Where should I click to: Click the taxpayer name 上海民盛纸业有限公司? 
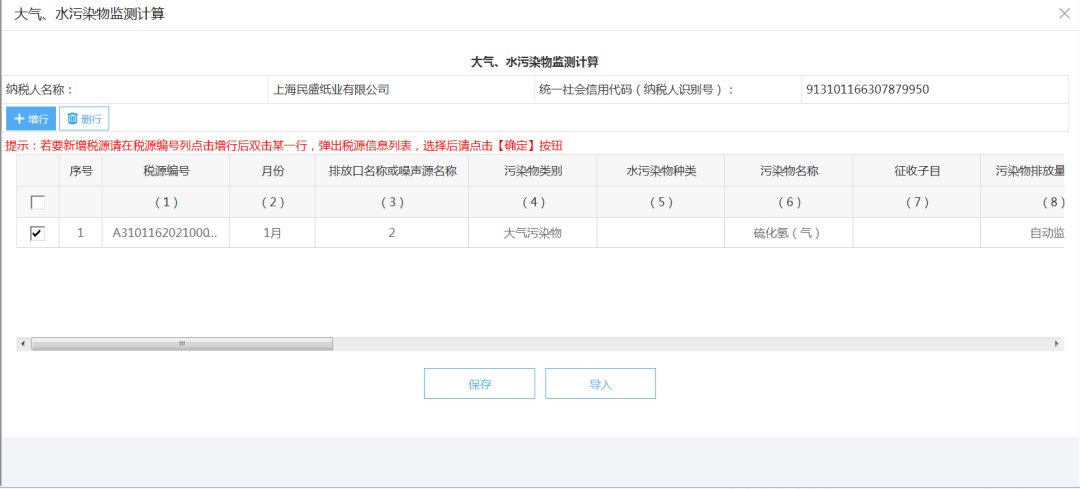[x=332, y=90]
